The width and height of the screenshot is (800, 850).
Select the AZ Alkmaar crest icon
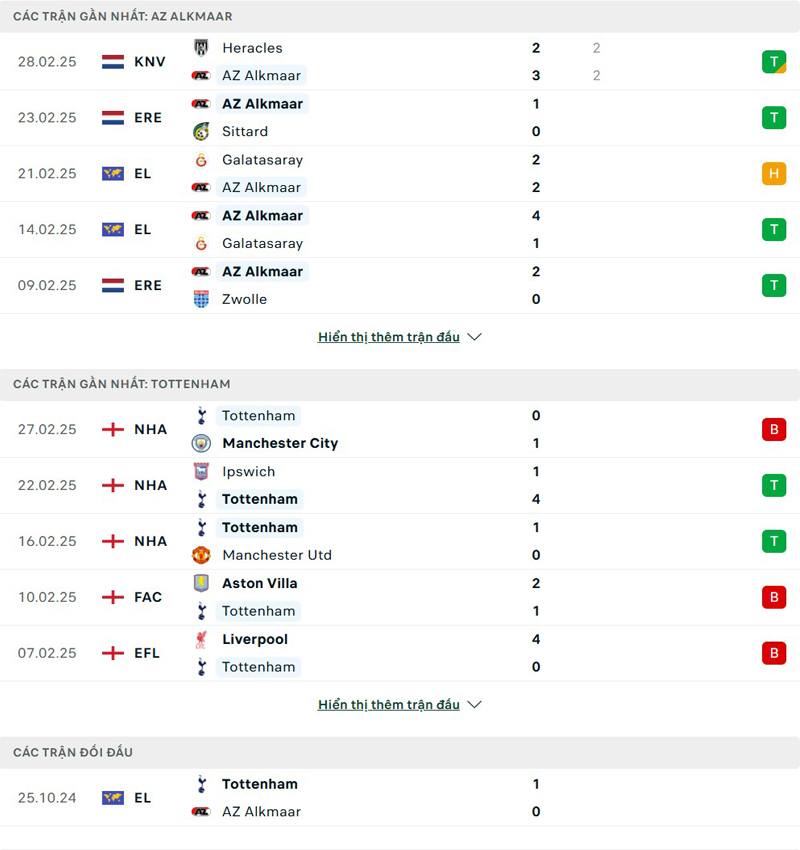[200, 75]
